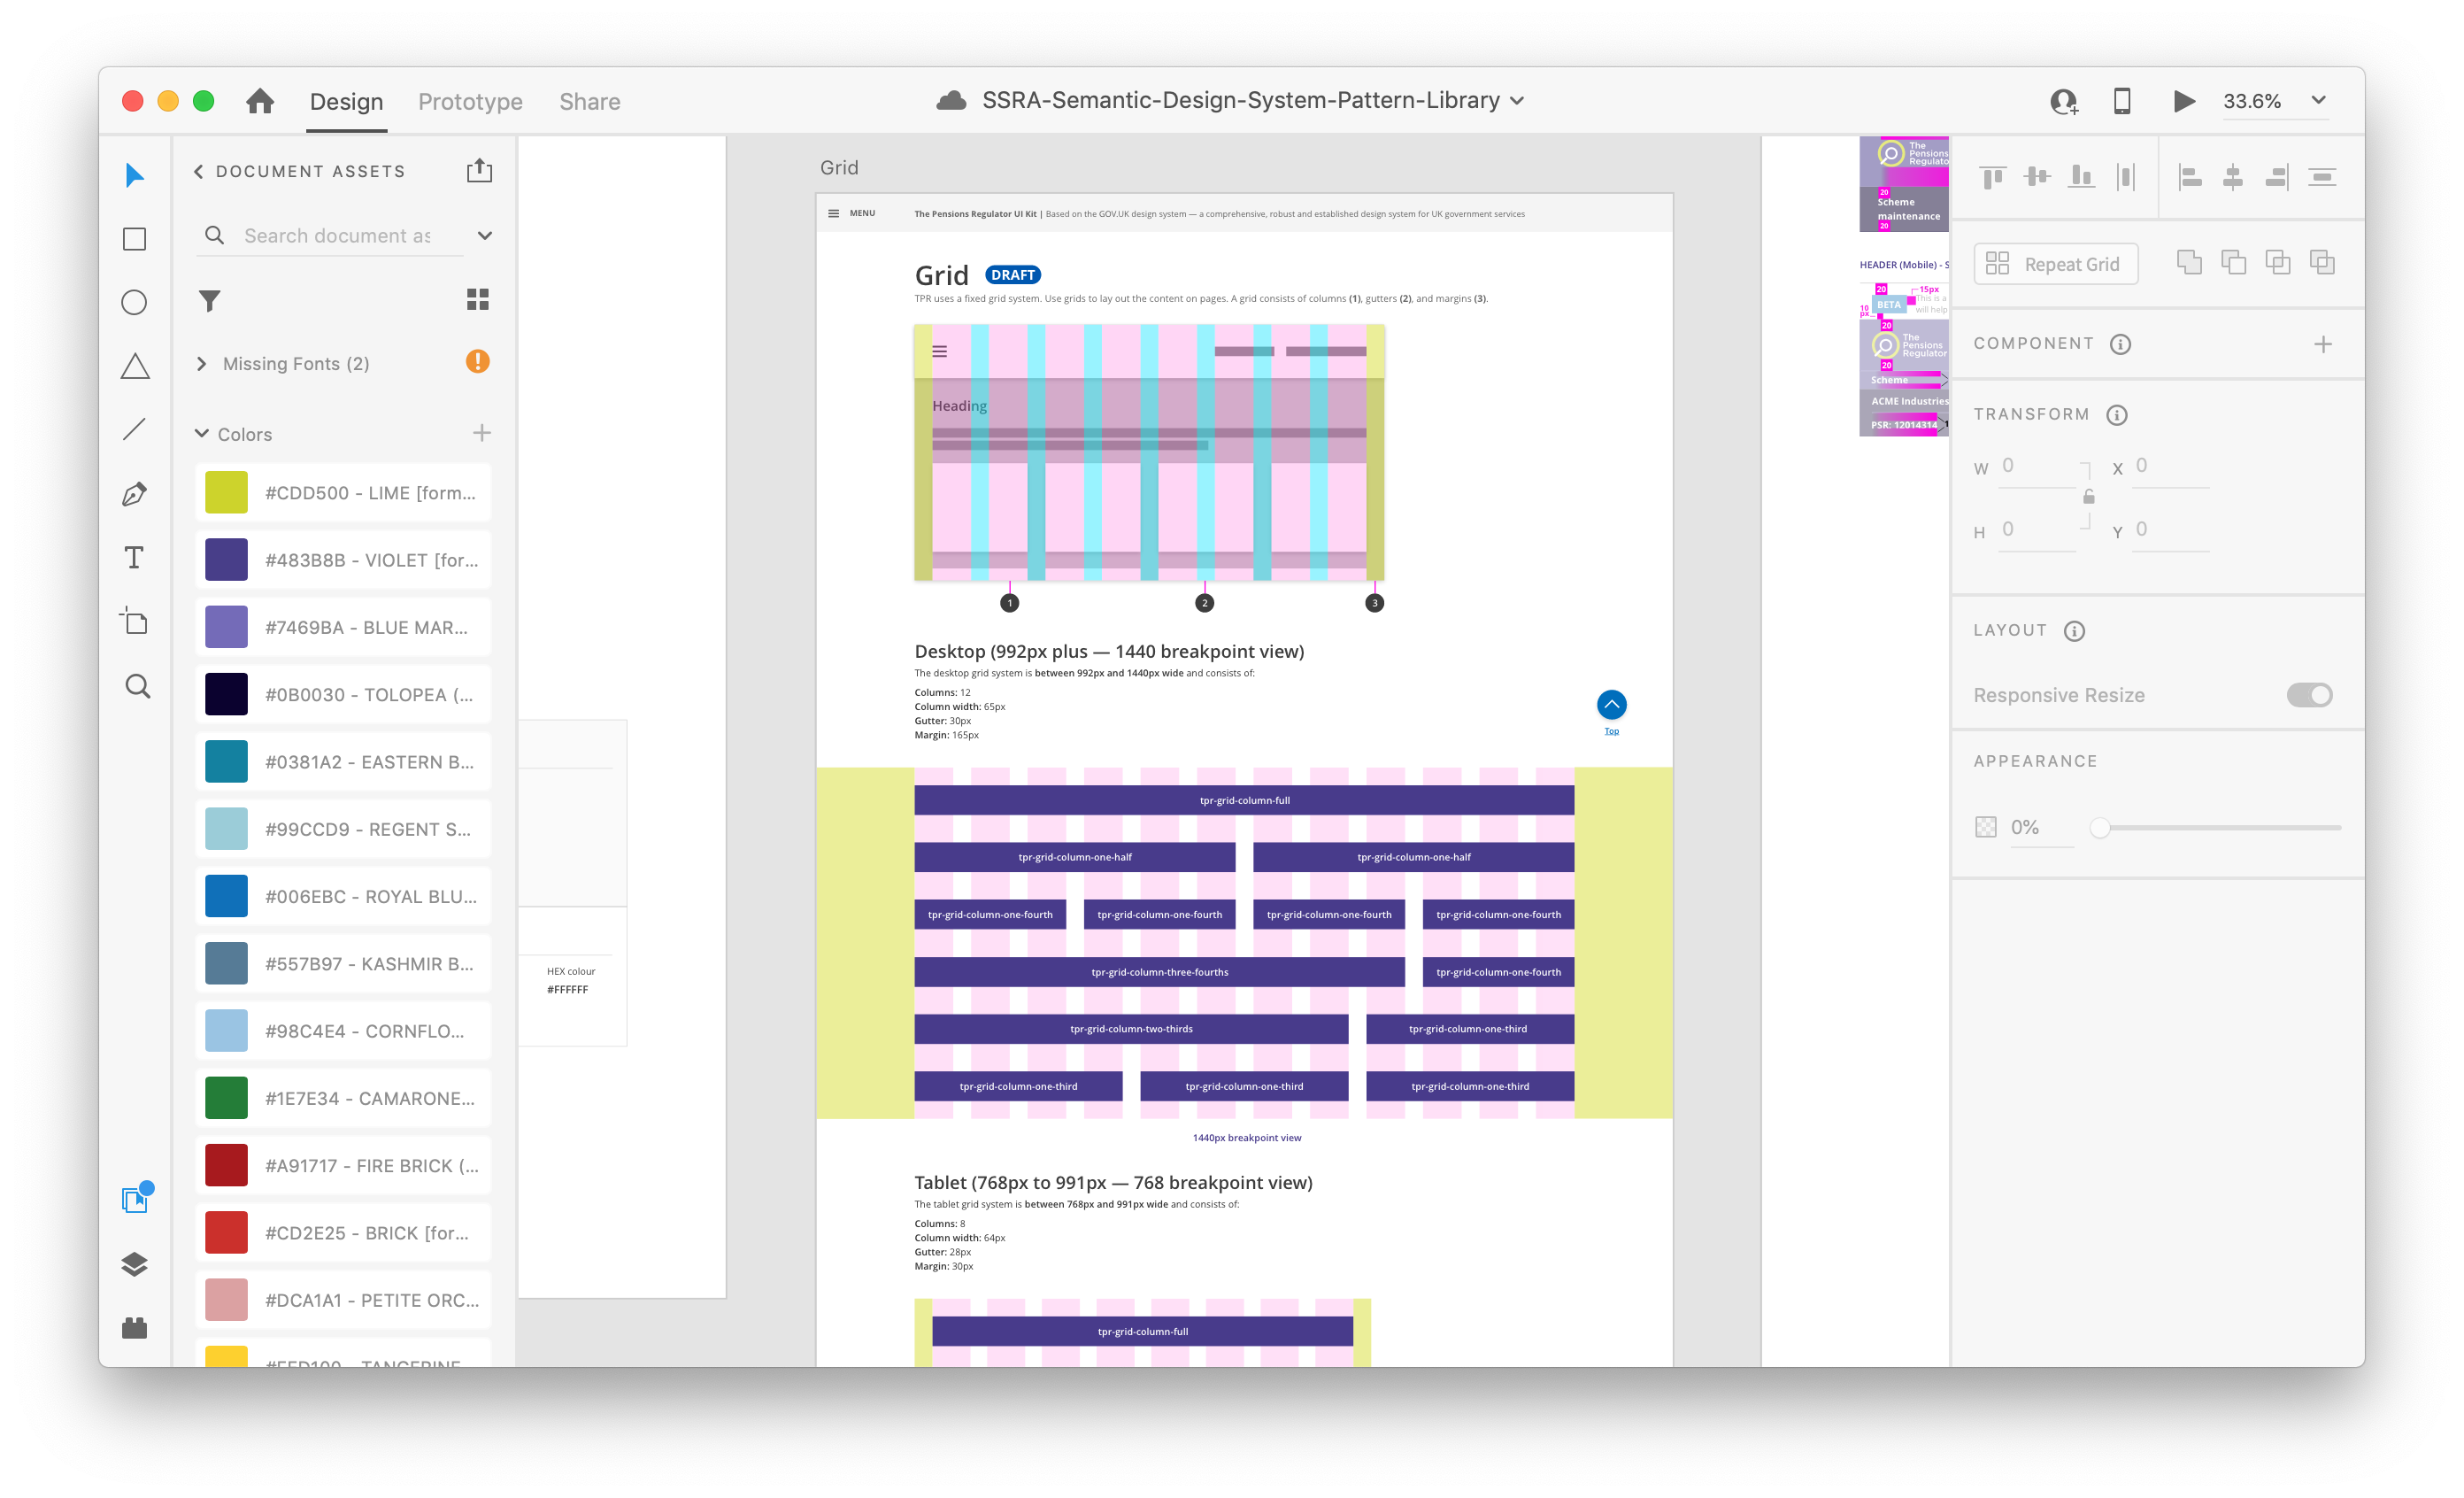The height and width of the screenshot is (1498, 2464).
Task: Select the Ellipse tool
Action: [134, 302]
